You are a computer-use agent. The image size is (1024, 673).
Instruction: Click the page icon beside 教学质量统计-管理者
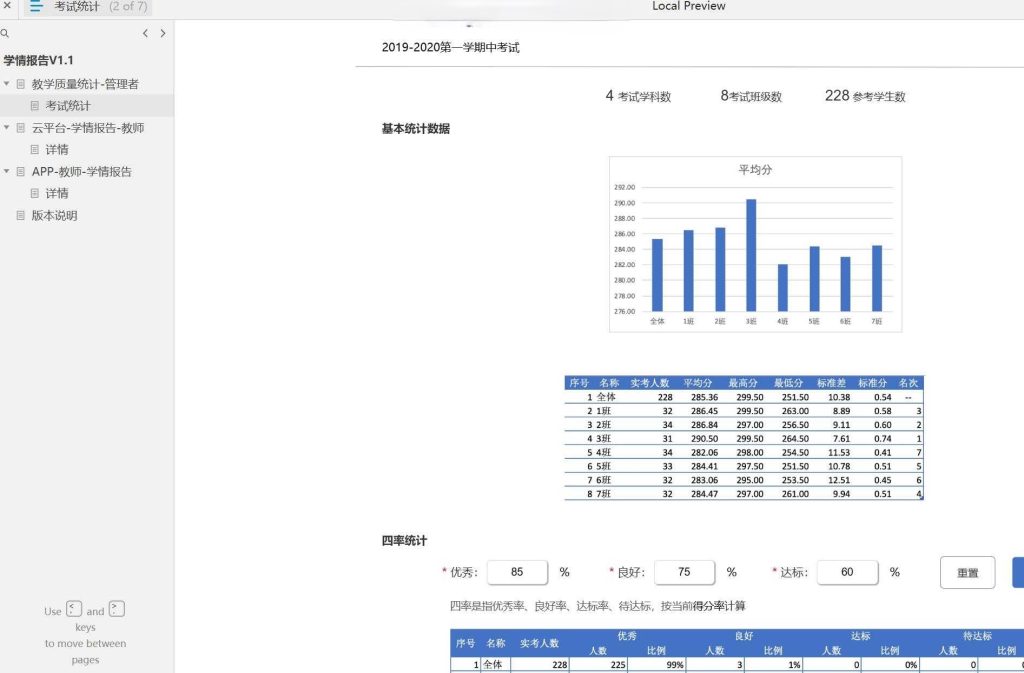21,83
